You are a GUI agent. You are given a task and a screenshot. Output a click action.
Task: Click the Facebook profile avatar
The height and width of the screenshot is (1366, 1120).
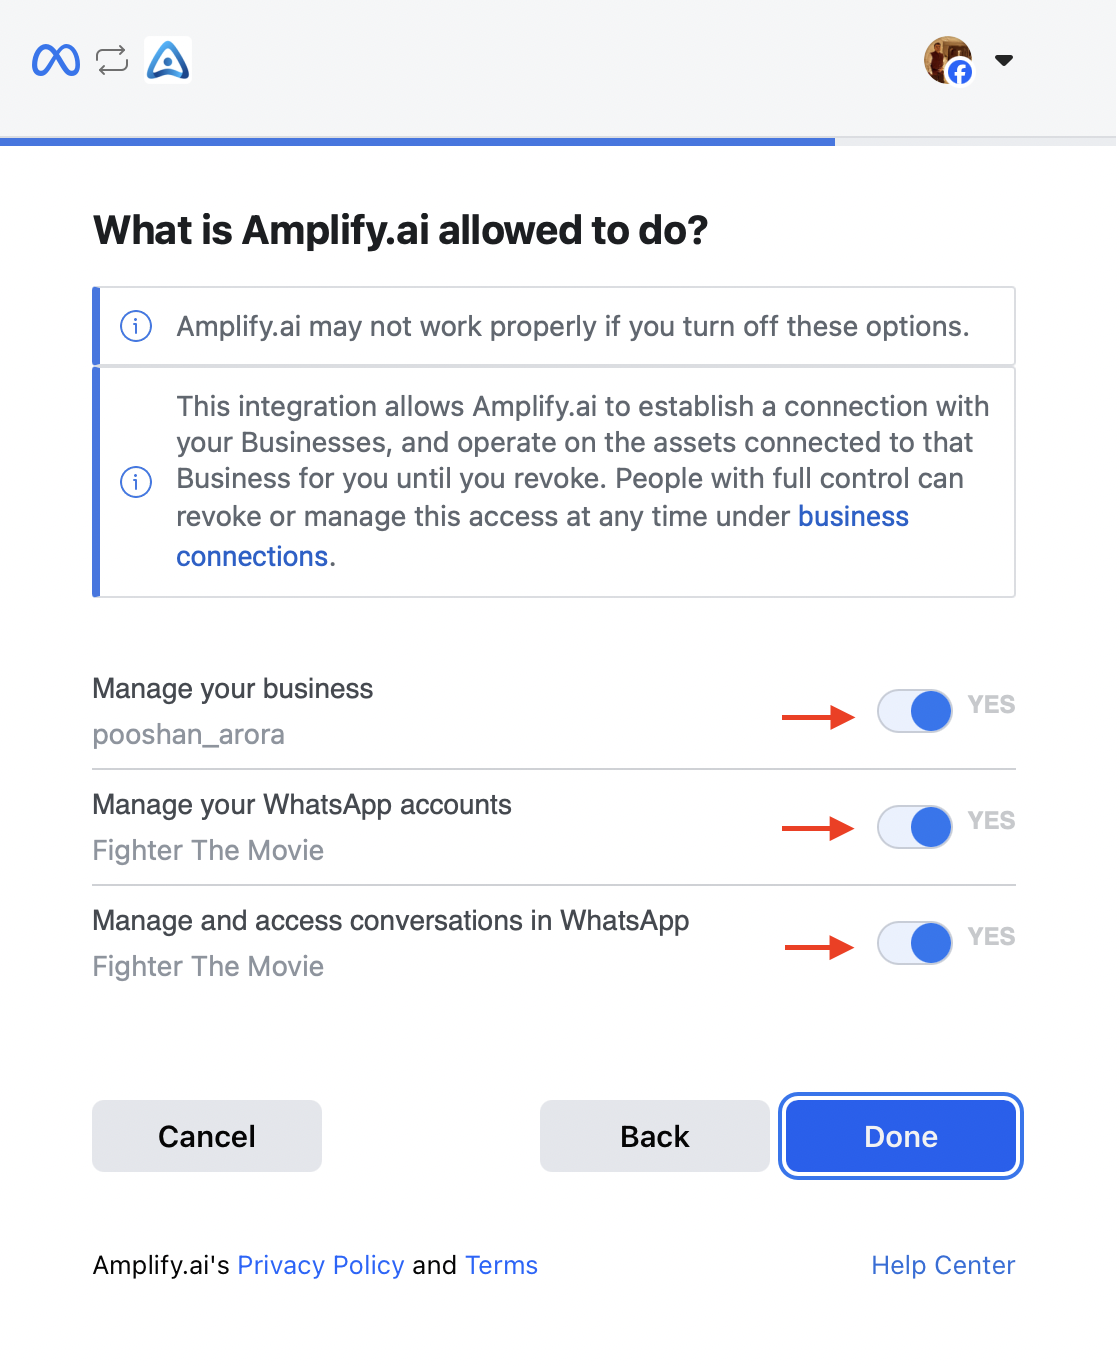948,60
